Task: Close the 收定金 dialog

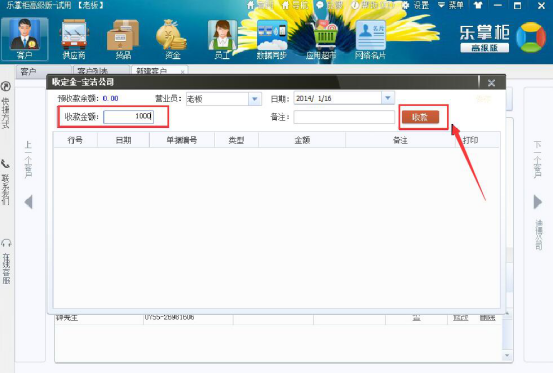Action: (491, 83)
